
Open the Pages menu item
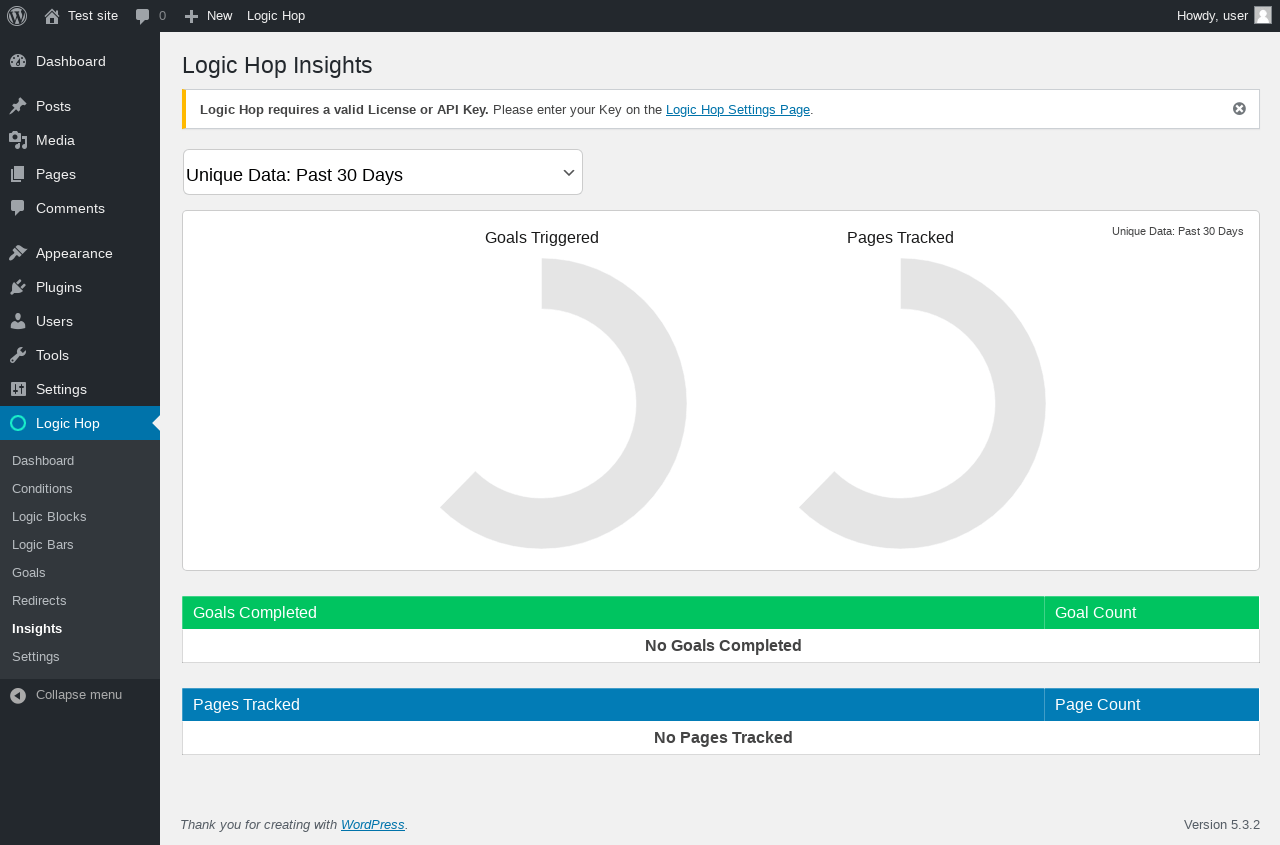(80, 174)
